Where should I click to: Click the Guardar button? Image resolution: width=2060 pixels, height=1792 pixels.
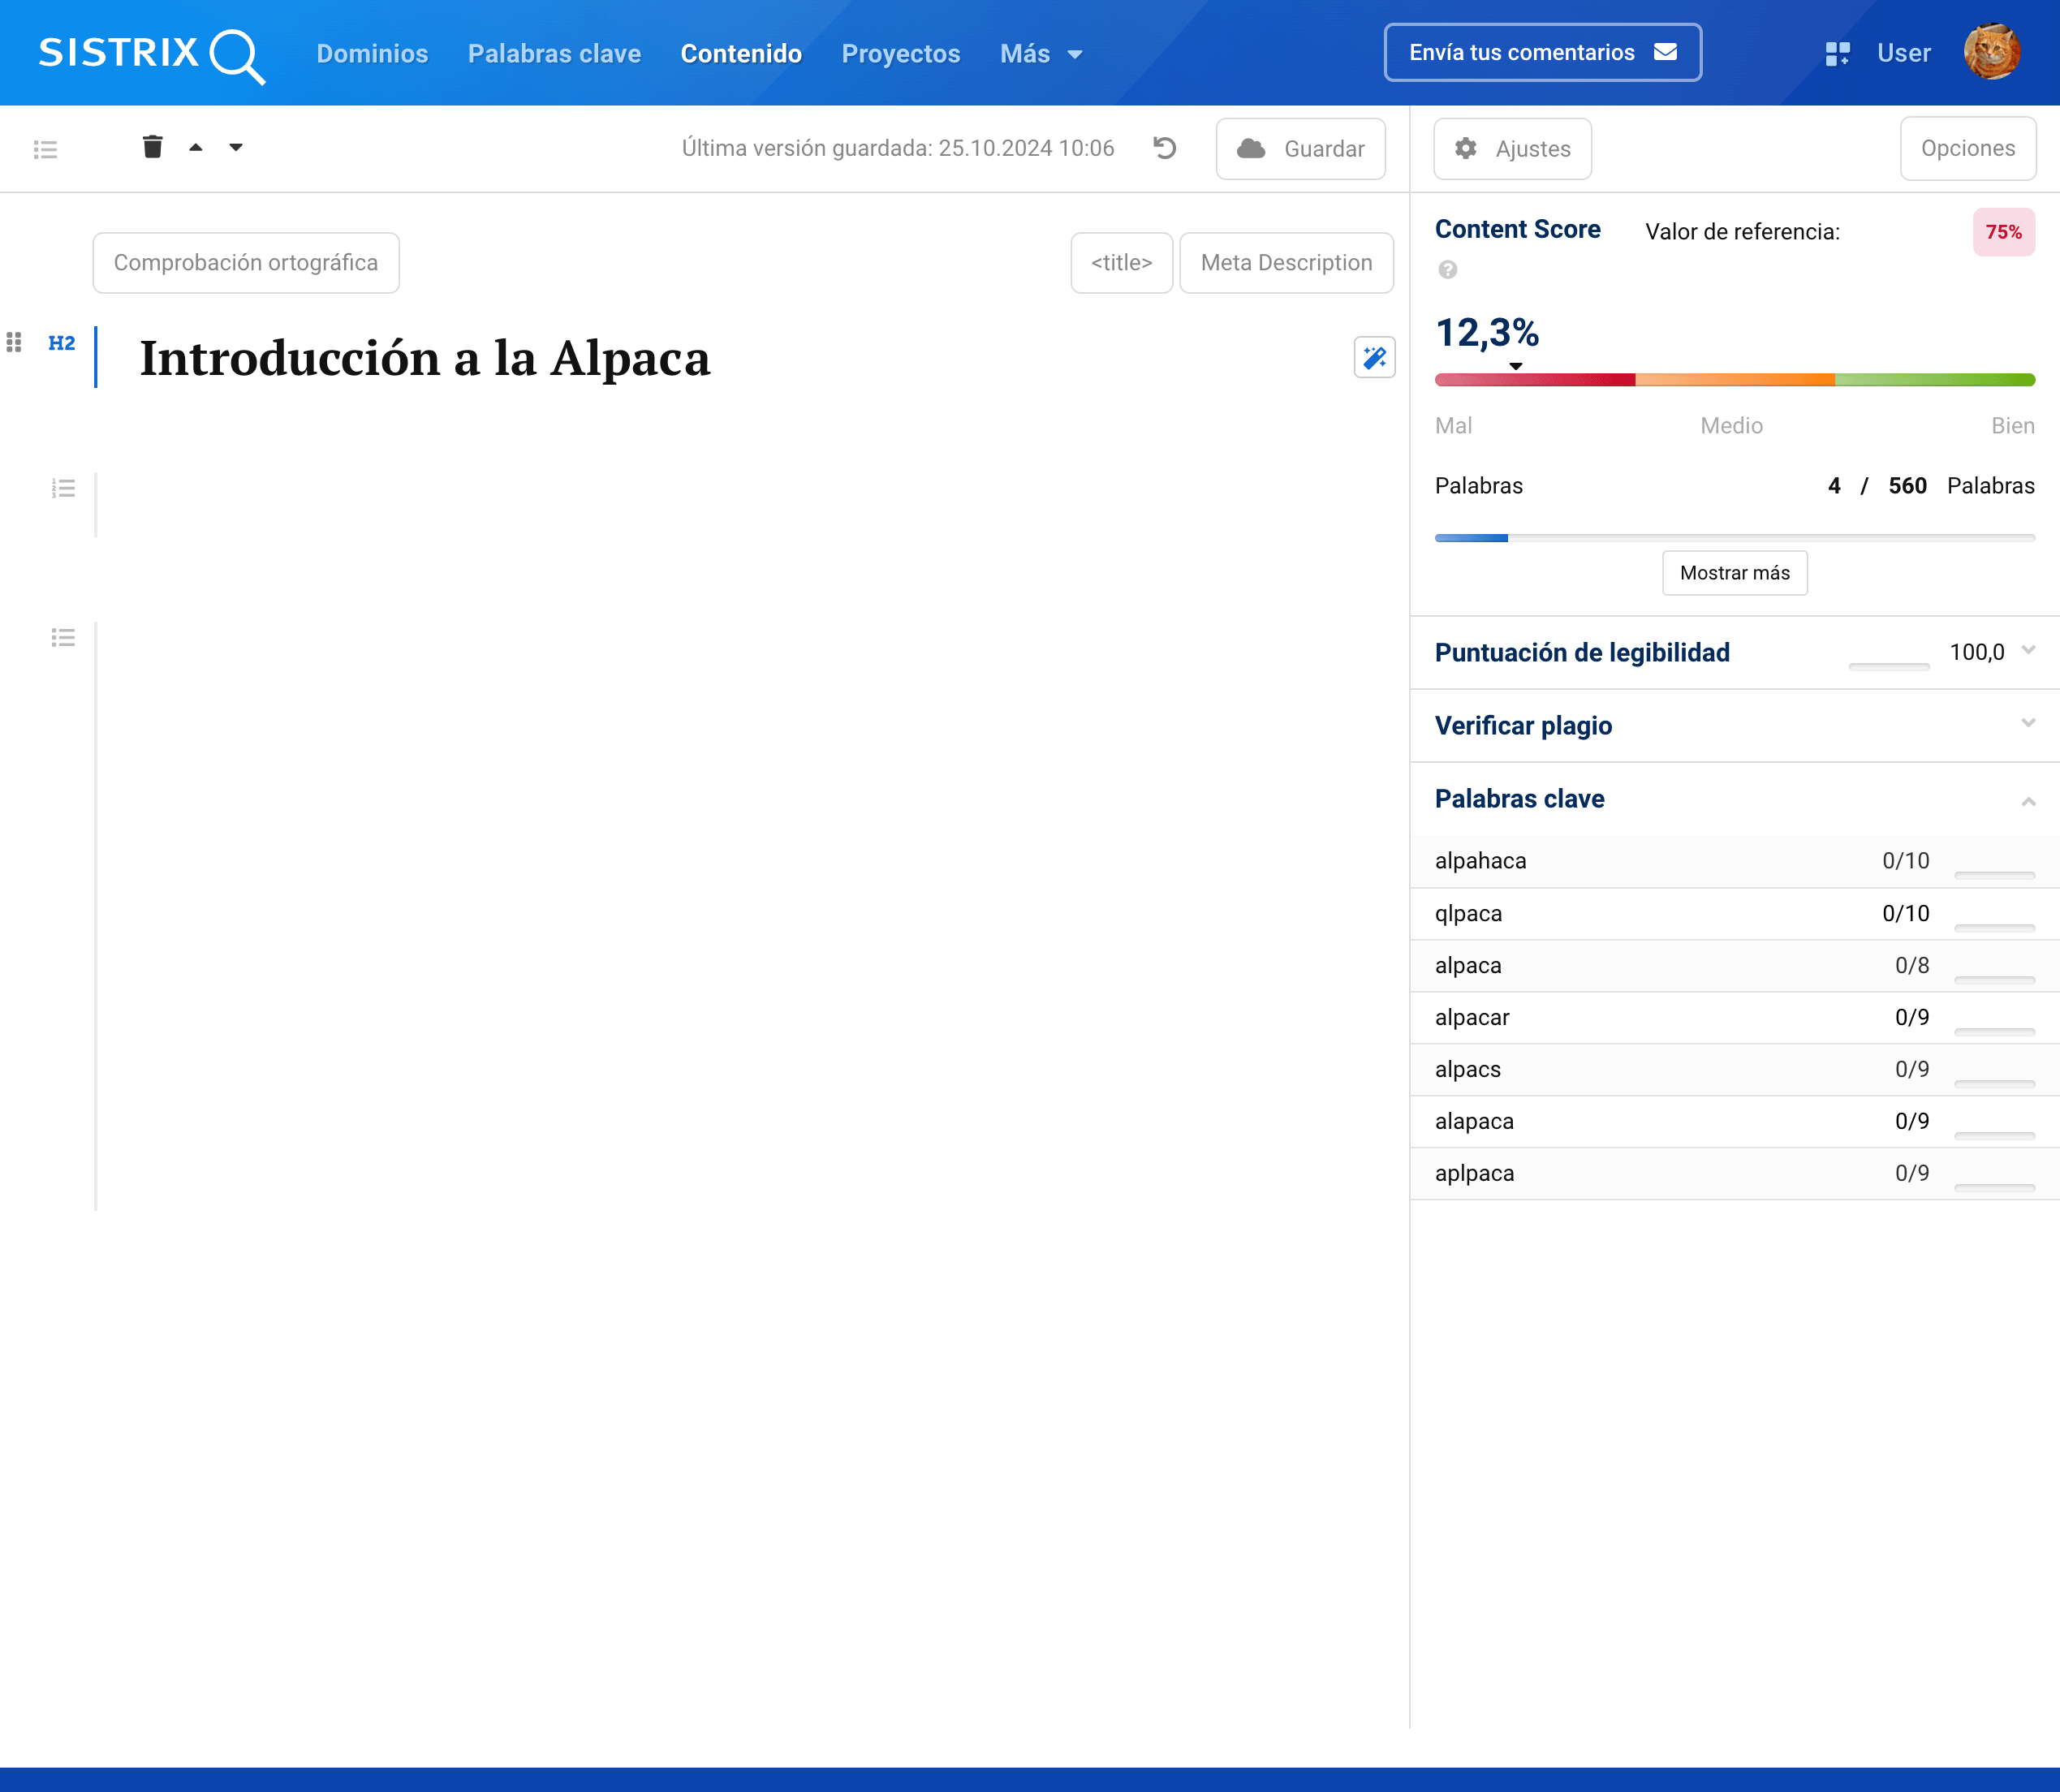[x=1300, y=149]
